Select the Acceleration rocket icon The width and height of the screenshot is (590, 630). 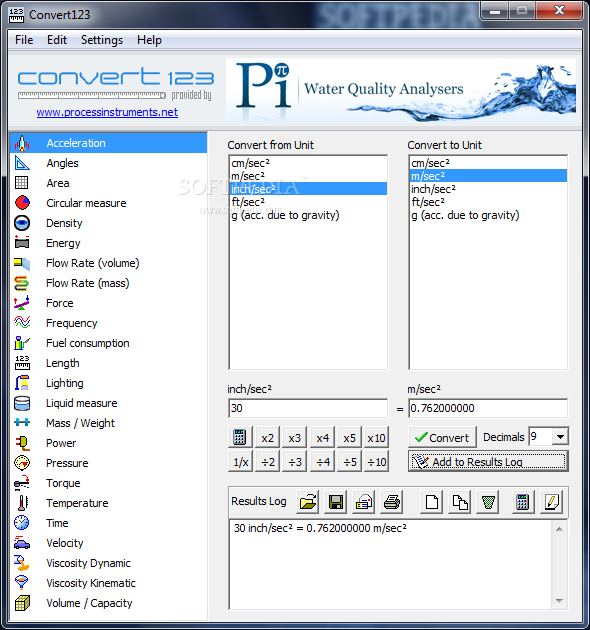[x=22, y=143]
